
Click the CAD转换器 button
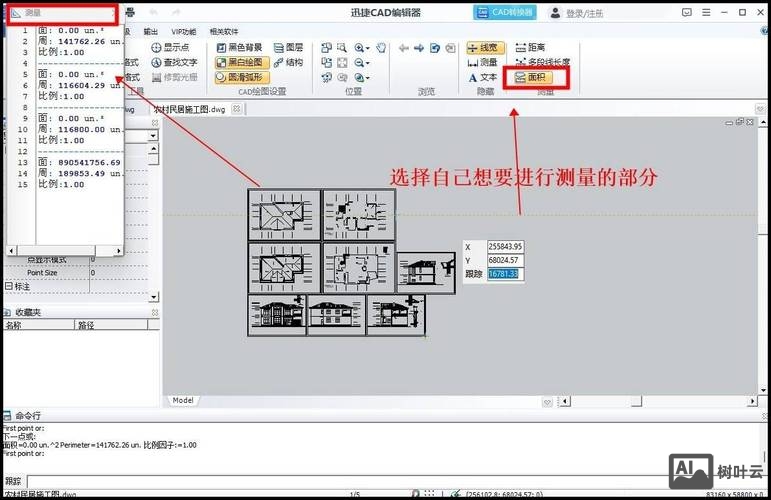pyautogui.click(x=504, y=12)
